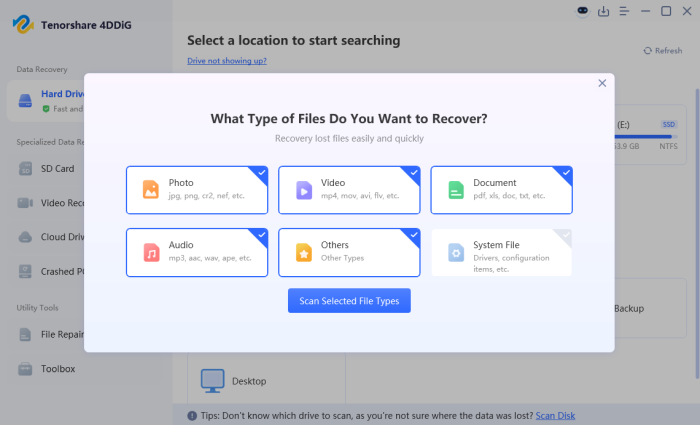The width and height of the screenshot is (700, 425).
Task: Open Toolbox in the sidebar
Action: [57, 369]
